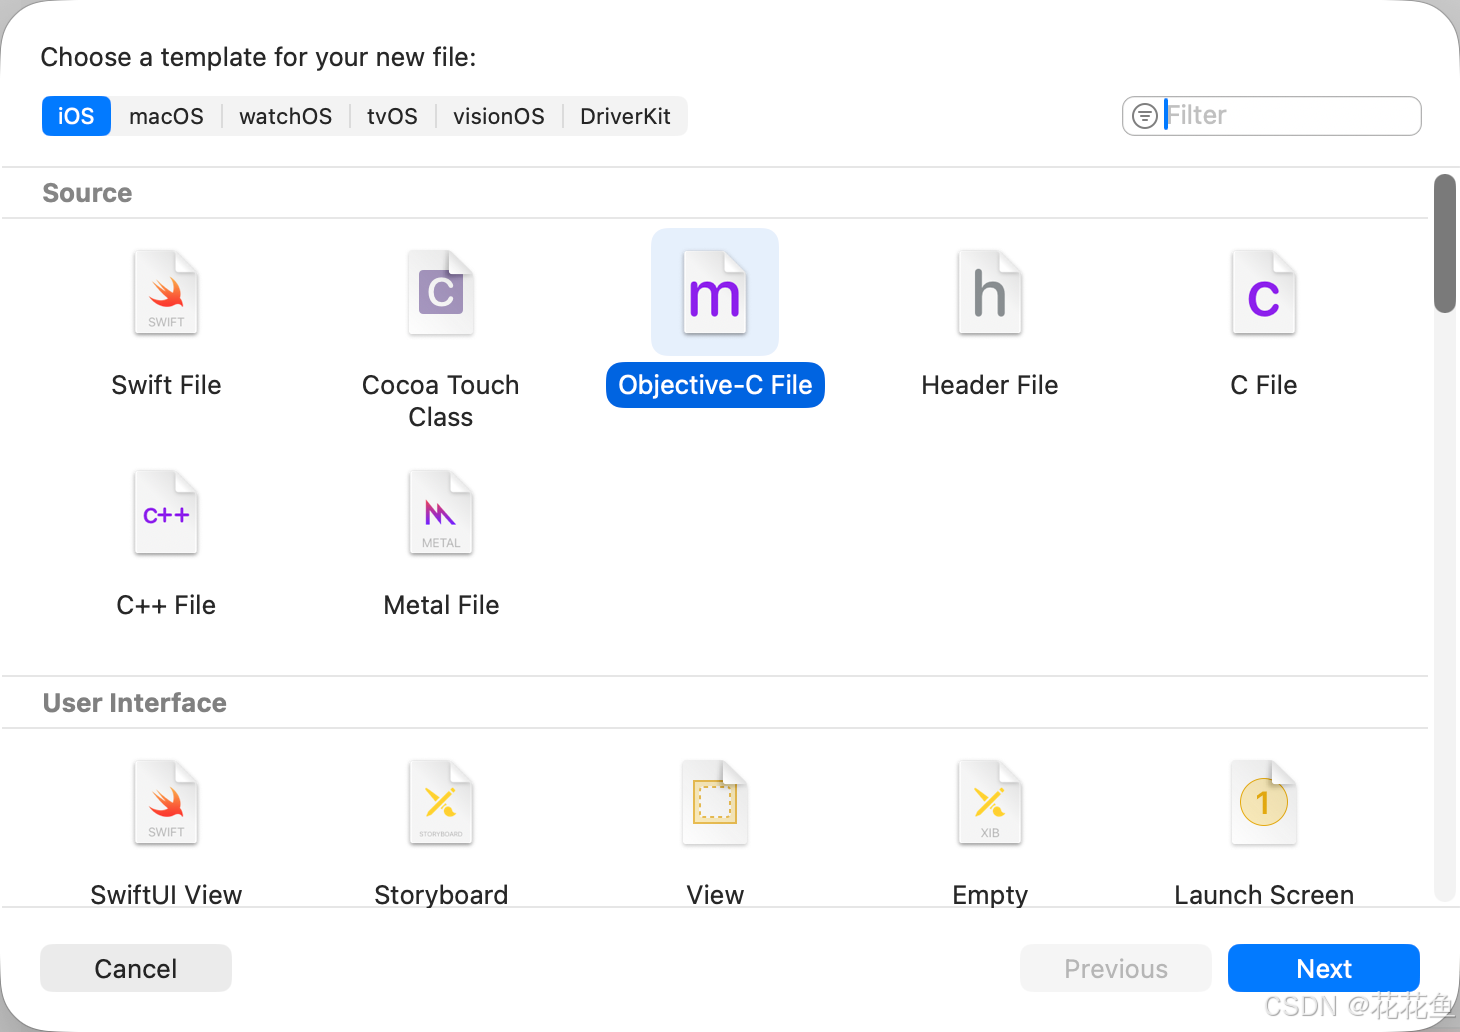1460x1032 pixels.
Task: Click the "C++ File" label
Action: click(x=166, y=605)
